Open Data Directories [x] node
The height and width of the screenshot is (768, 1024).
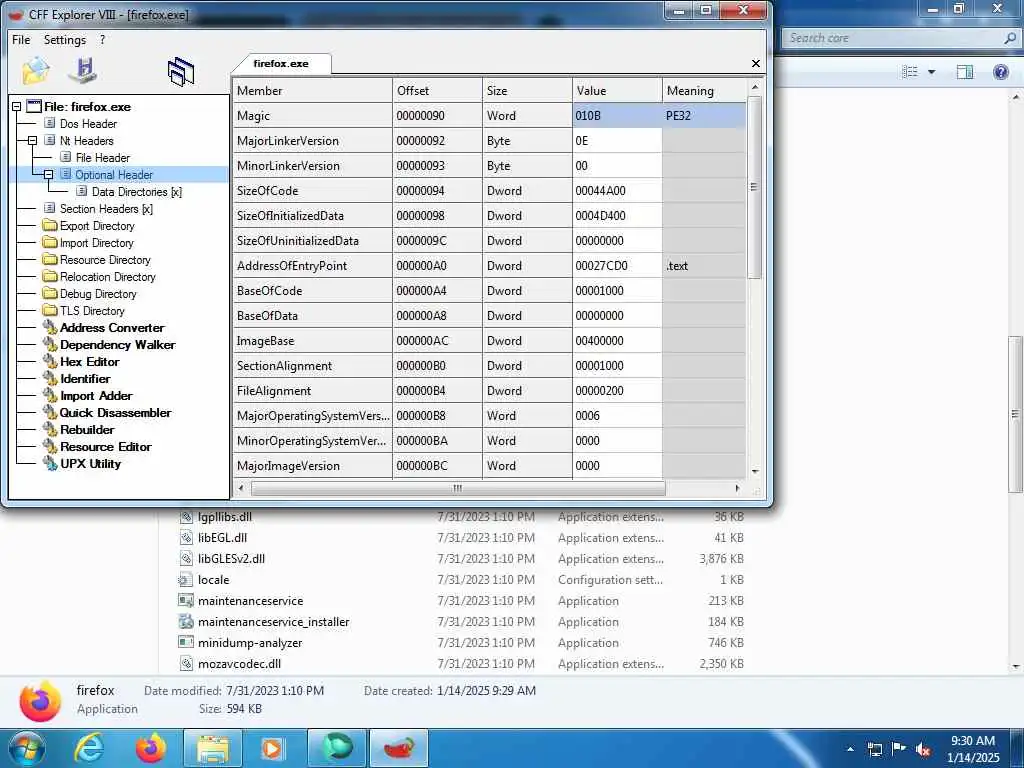136,191
